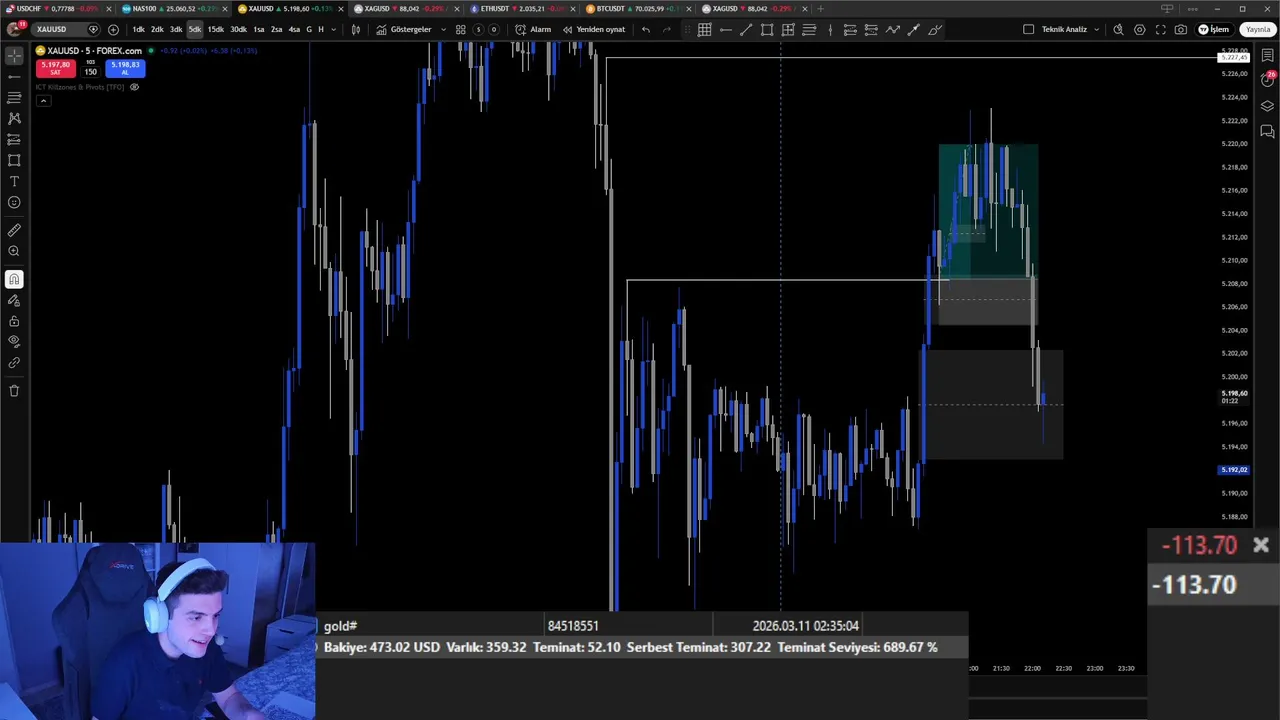This screenshot has width=1280, height=720.
Task: Open quick search icon in top toolbar
Action: tap(1118, 29)
